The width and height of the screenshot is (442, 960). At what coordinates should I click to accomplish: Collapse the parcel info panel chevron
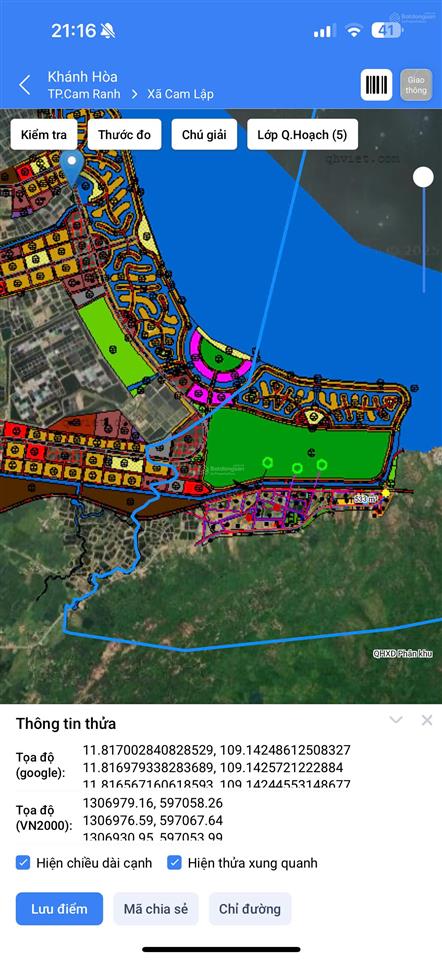click(x=396, y=720)
